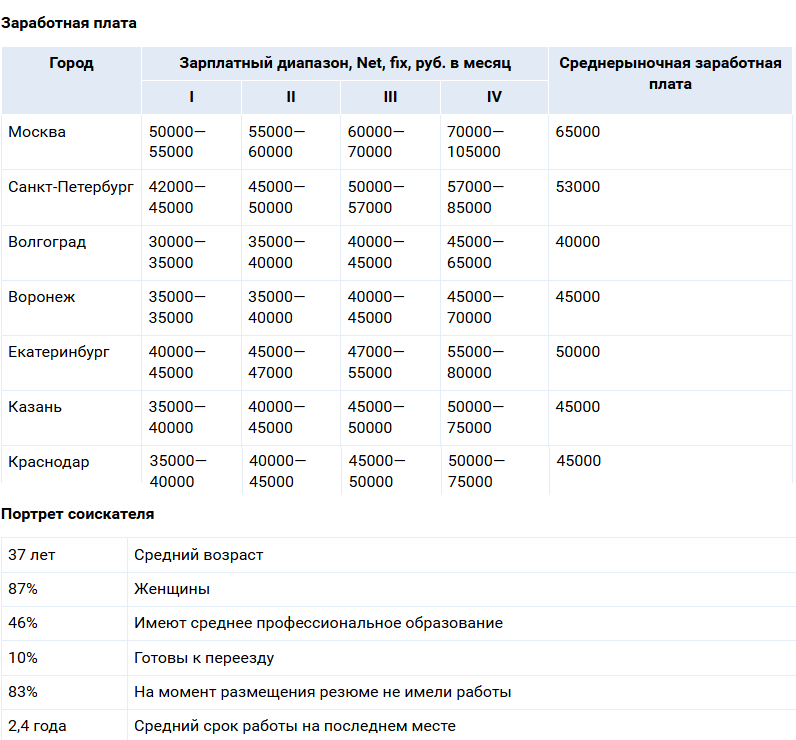The height and width of the screenshot is (740, 796).
Task: Click the "87%" value for Женщины
Action: coord(23,589)
